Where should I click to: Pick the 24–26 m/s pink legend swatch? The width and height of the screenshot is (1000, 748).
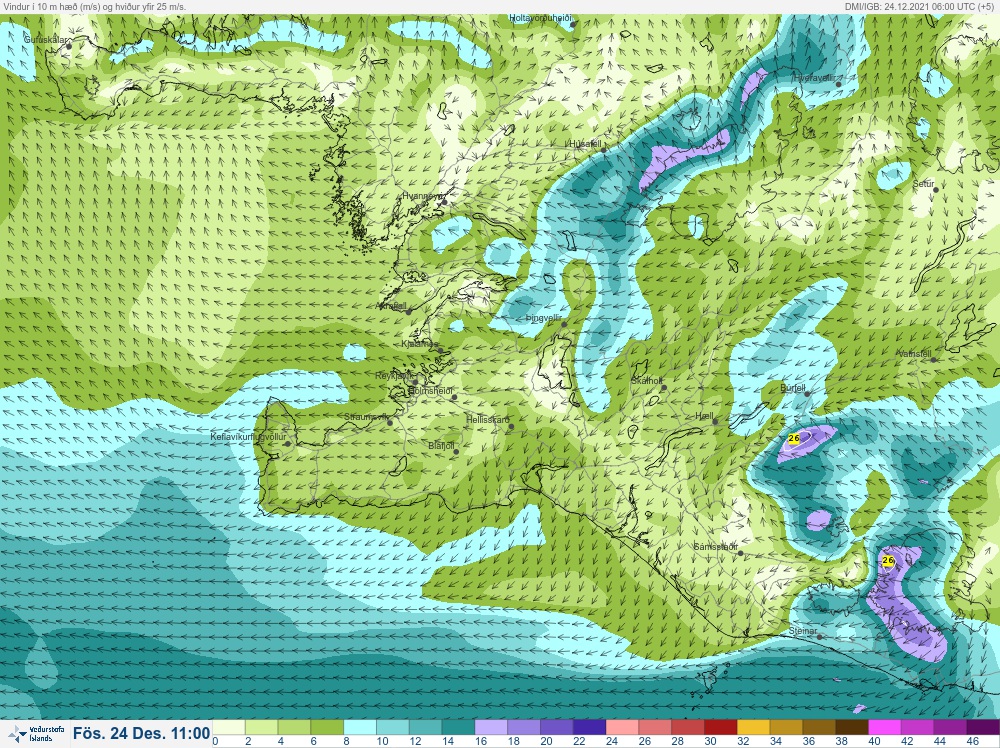(x=623, y=728)
